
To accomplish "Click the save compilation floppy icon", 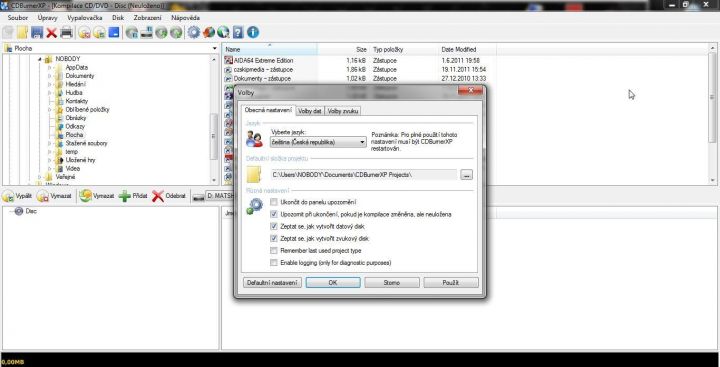I will pos(37,32).
